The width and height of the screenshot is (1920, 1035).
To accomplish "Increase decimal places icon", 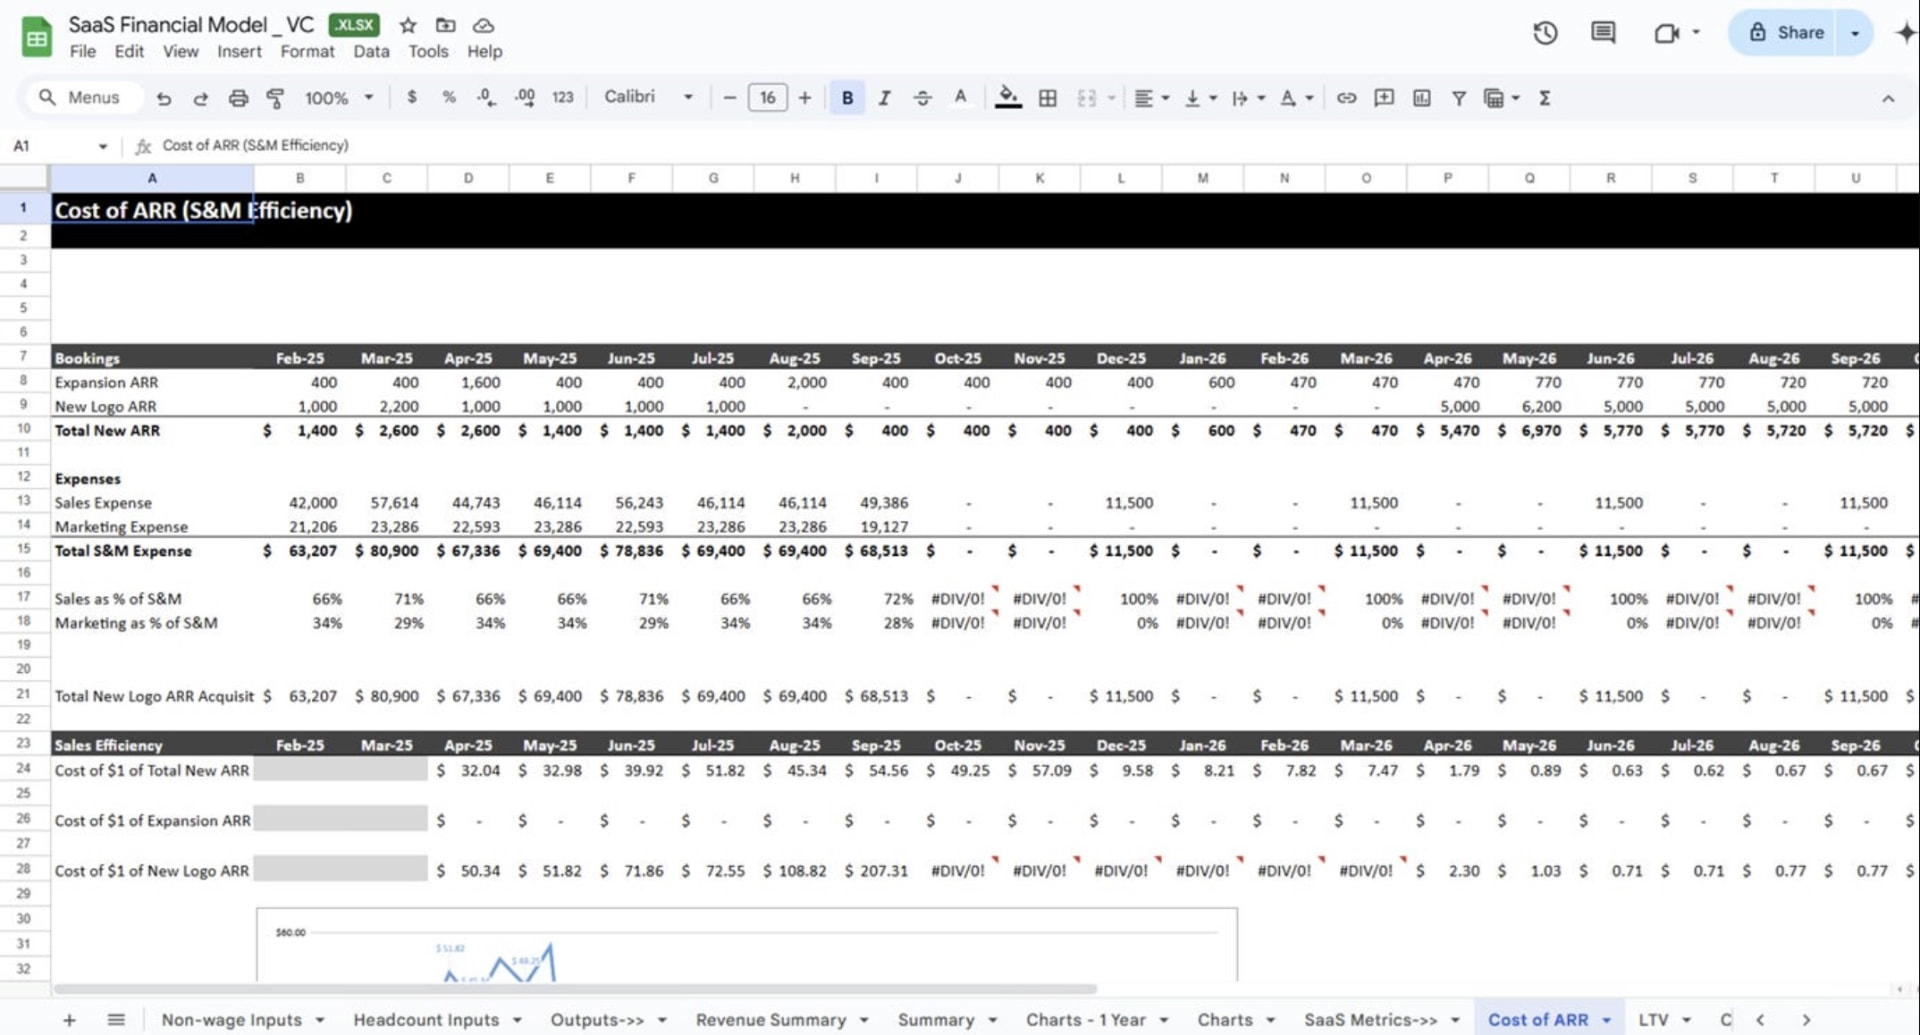I will click(524, 97).
